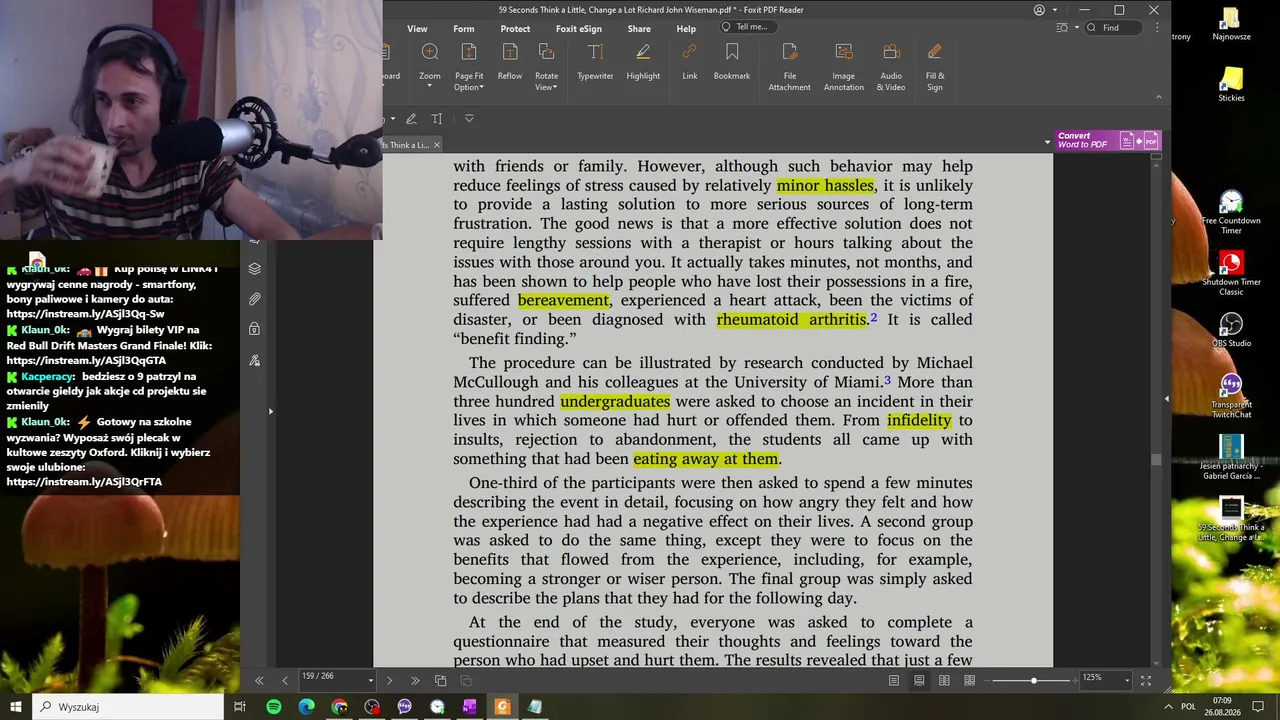Open the OBS Studio desktop shortcut
This screenshot has height=720, width=1280.
click(1231, 330)
